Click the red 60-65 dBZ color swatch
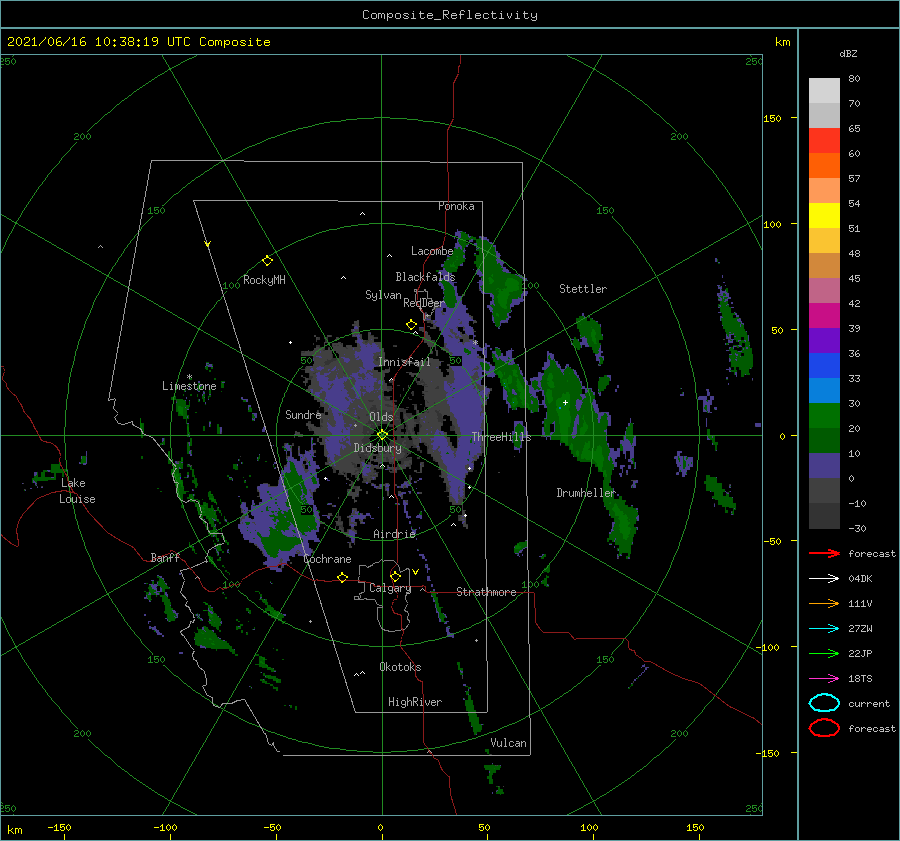900x841 pixels. [x=824, y=141]
